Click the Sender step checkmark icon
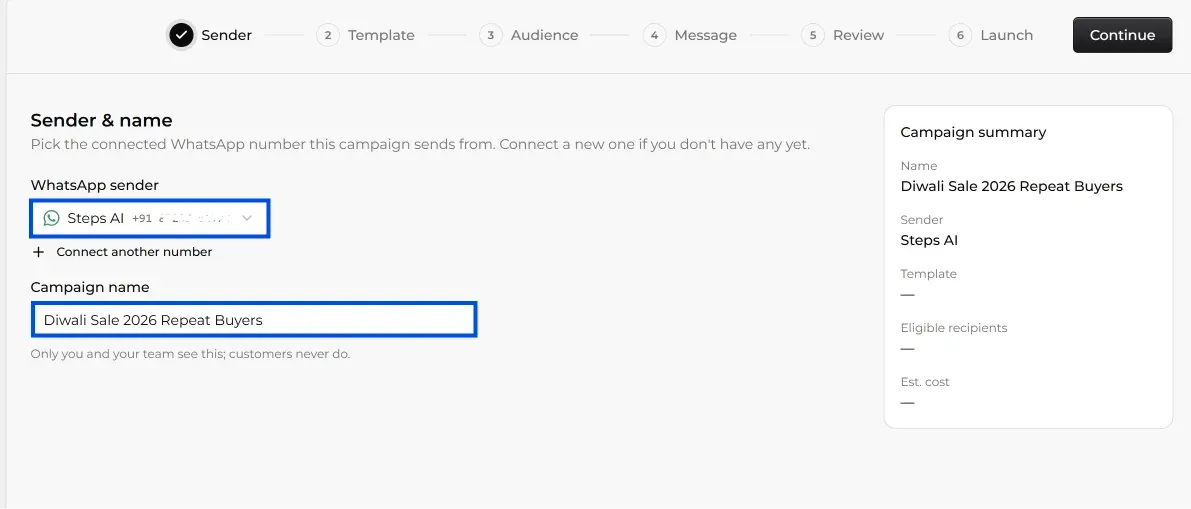 click(182, 35)
